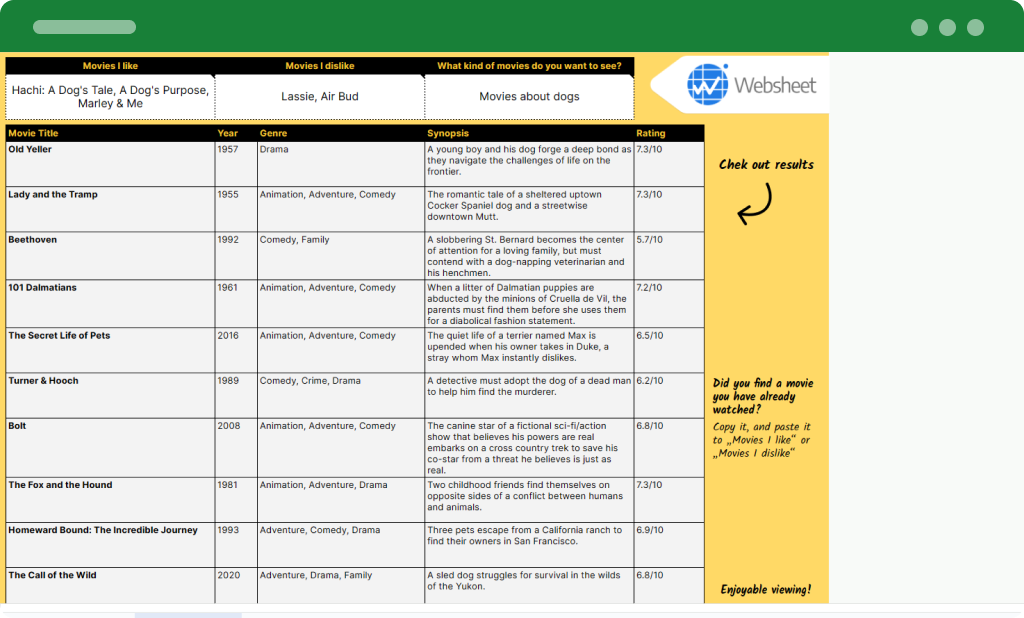The height and width of the screenshot is (618, 1024).
Task: Click year cell 1993
Action: 236,545
